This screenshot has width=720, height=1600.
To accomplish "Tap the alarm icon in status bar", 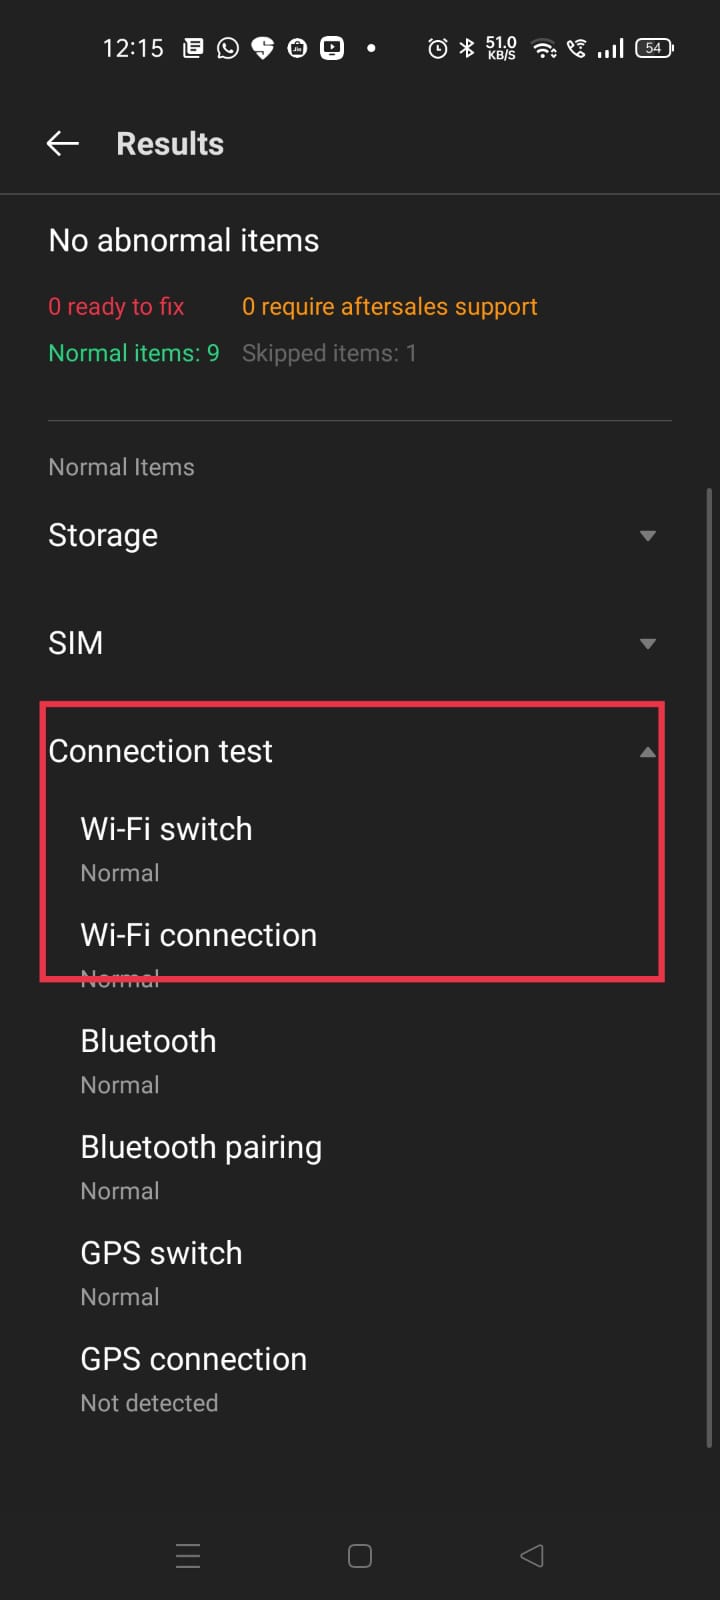I will (437, 48).
